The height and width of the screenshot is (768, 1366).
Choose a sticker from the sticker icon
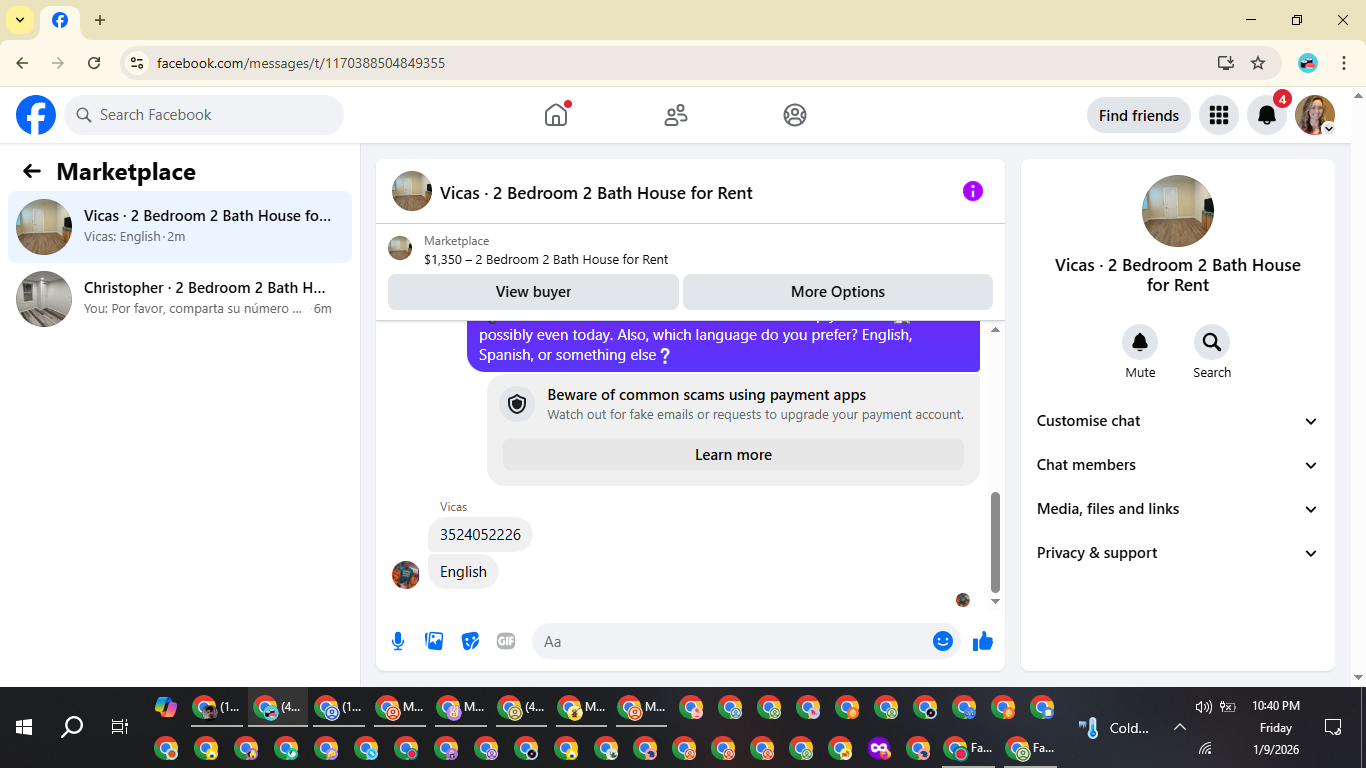click(x=470, y=641)
